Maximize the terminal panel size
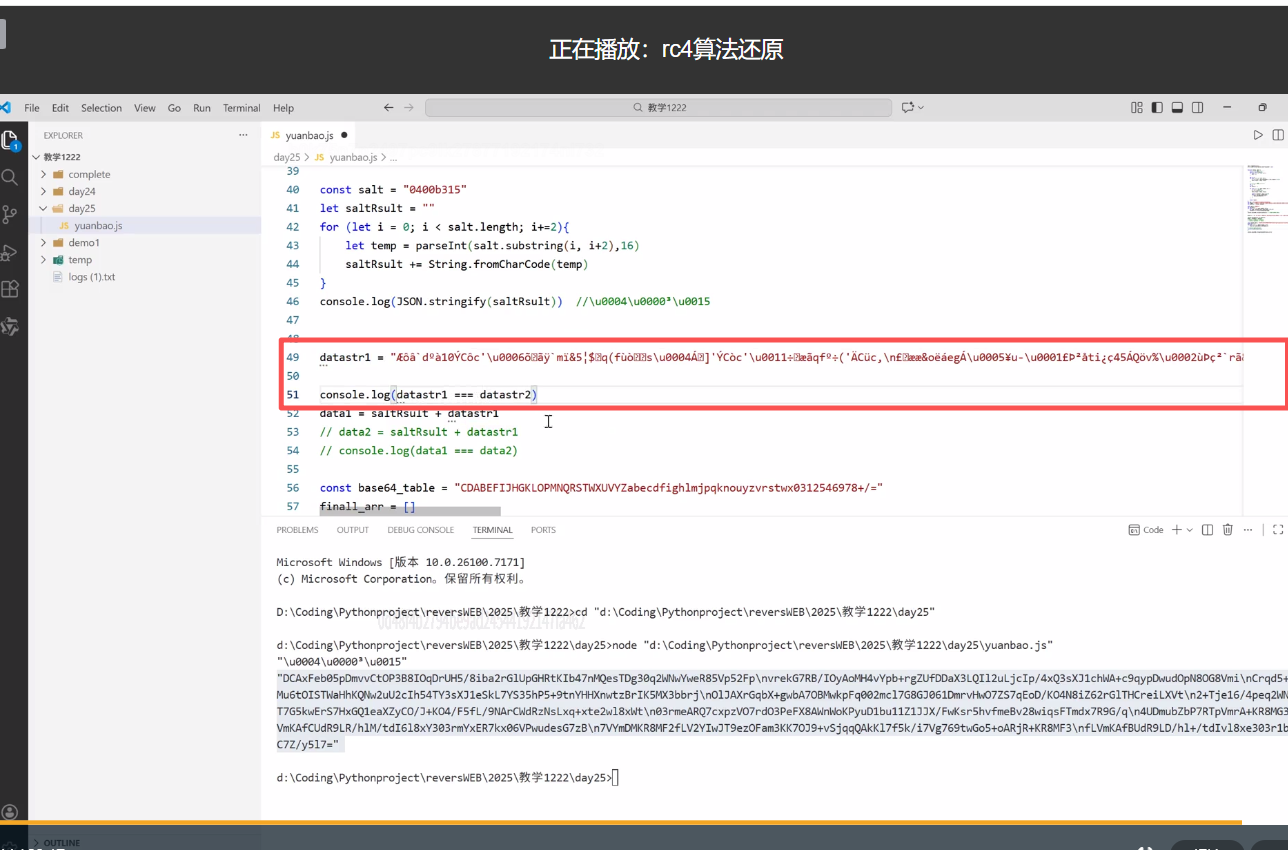This screenshot has height=850, width=1288. click(1278, 530)
